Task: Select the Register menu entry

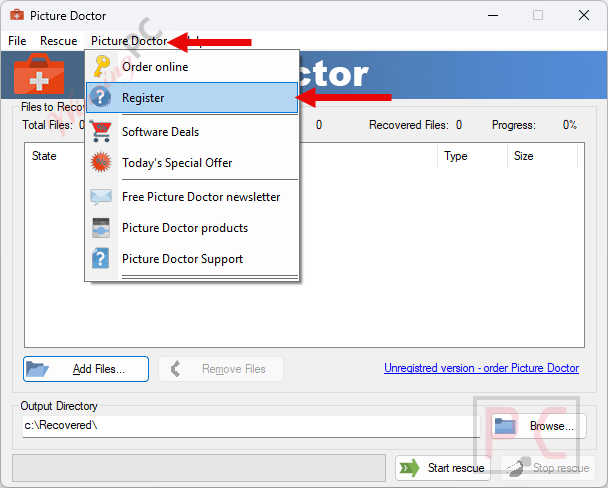Action: (x=192, y=98)
